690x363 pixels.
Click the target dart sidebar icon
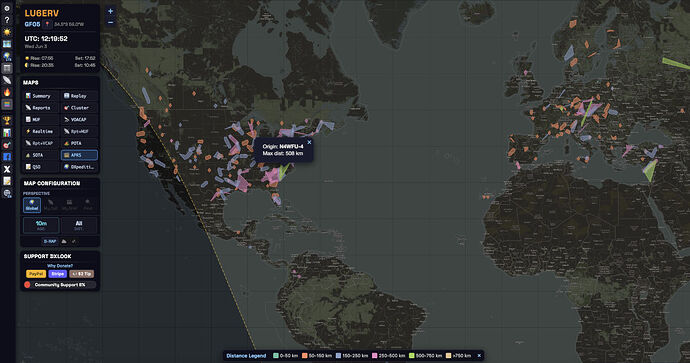[7, 145]
